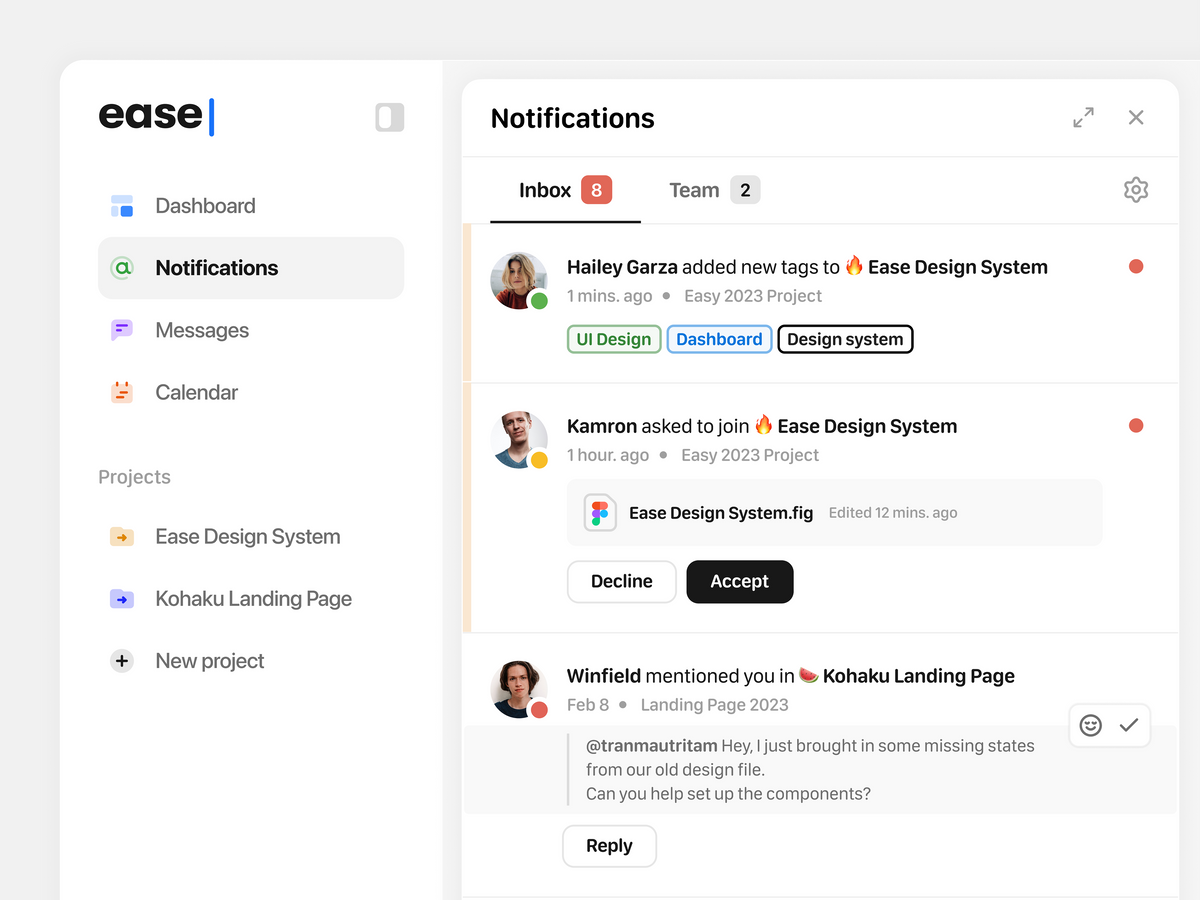Open the emoji reaction picker on Winfield's message
The height and width of the screenshot is (900, 1200).
[1090, 725]
